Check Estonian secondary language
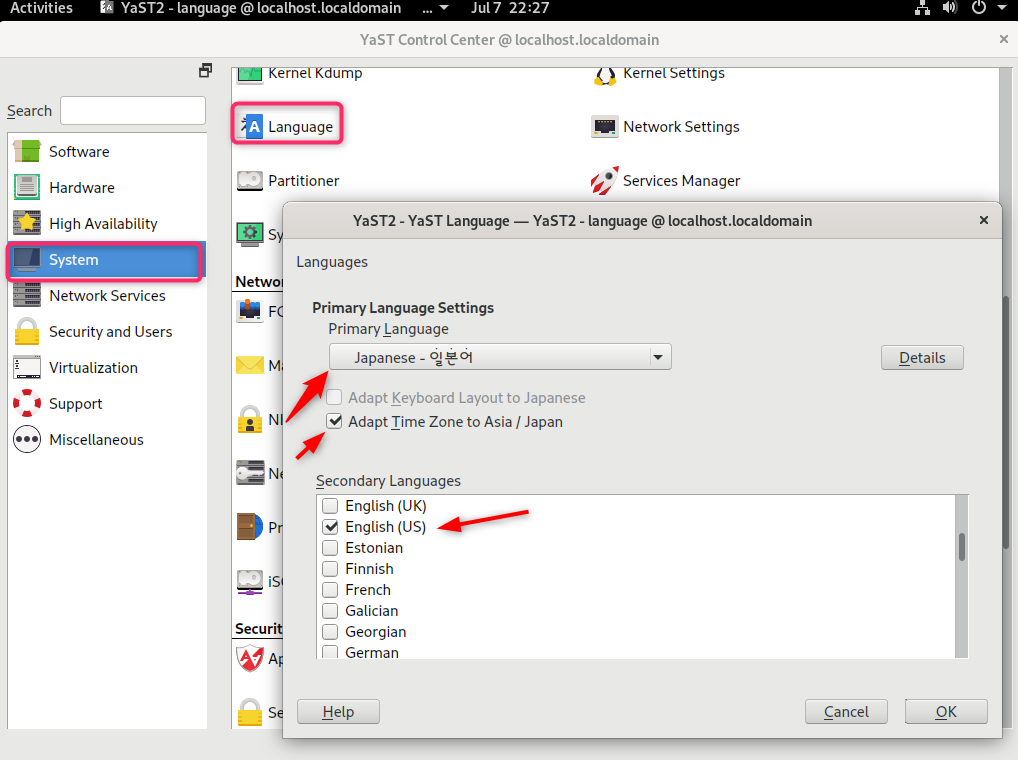Image resolution: width=1018 pixels, height=760 pixels. click(x=330, y=548)
